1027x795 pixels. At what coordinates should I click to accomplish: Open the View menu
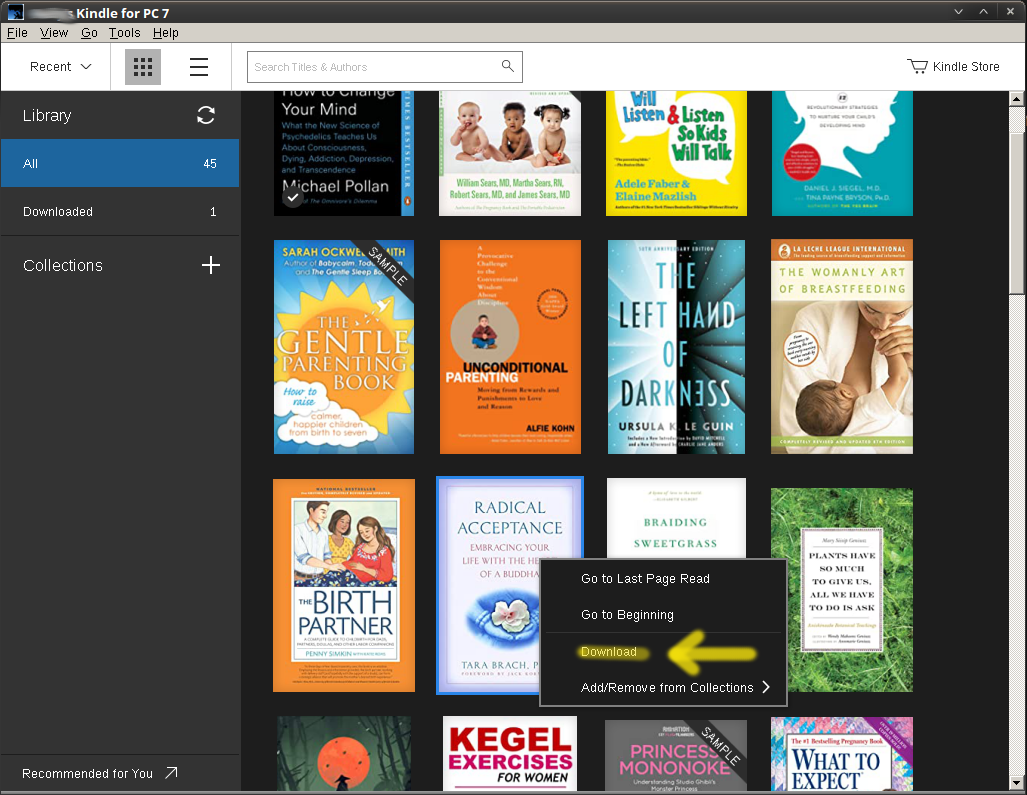(x=54, y=33)
